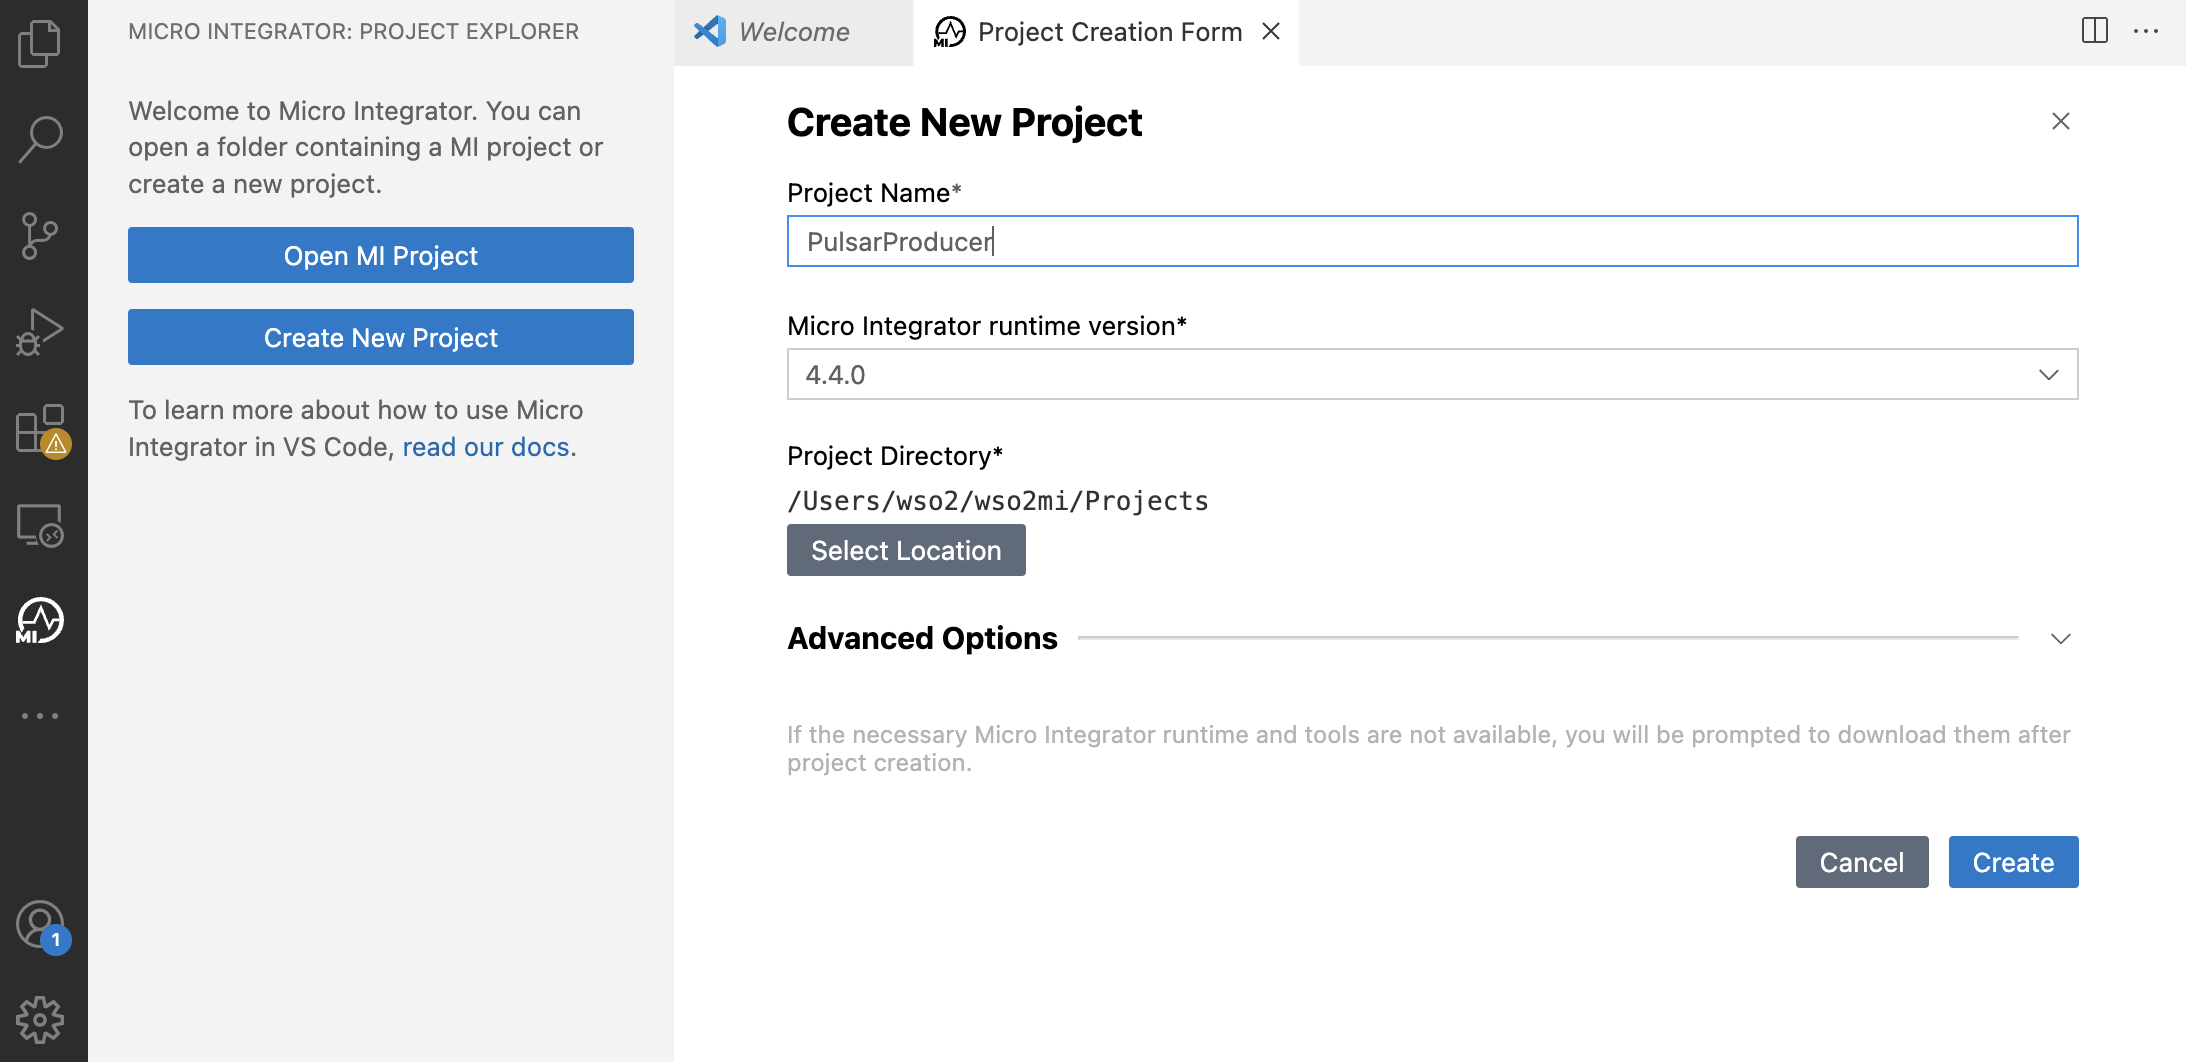Screen dimensions: 2186x1062
Task: Open the runtime version 4.4.0 dropdown
Action: [1433, 374]
